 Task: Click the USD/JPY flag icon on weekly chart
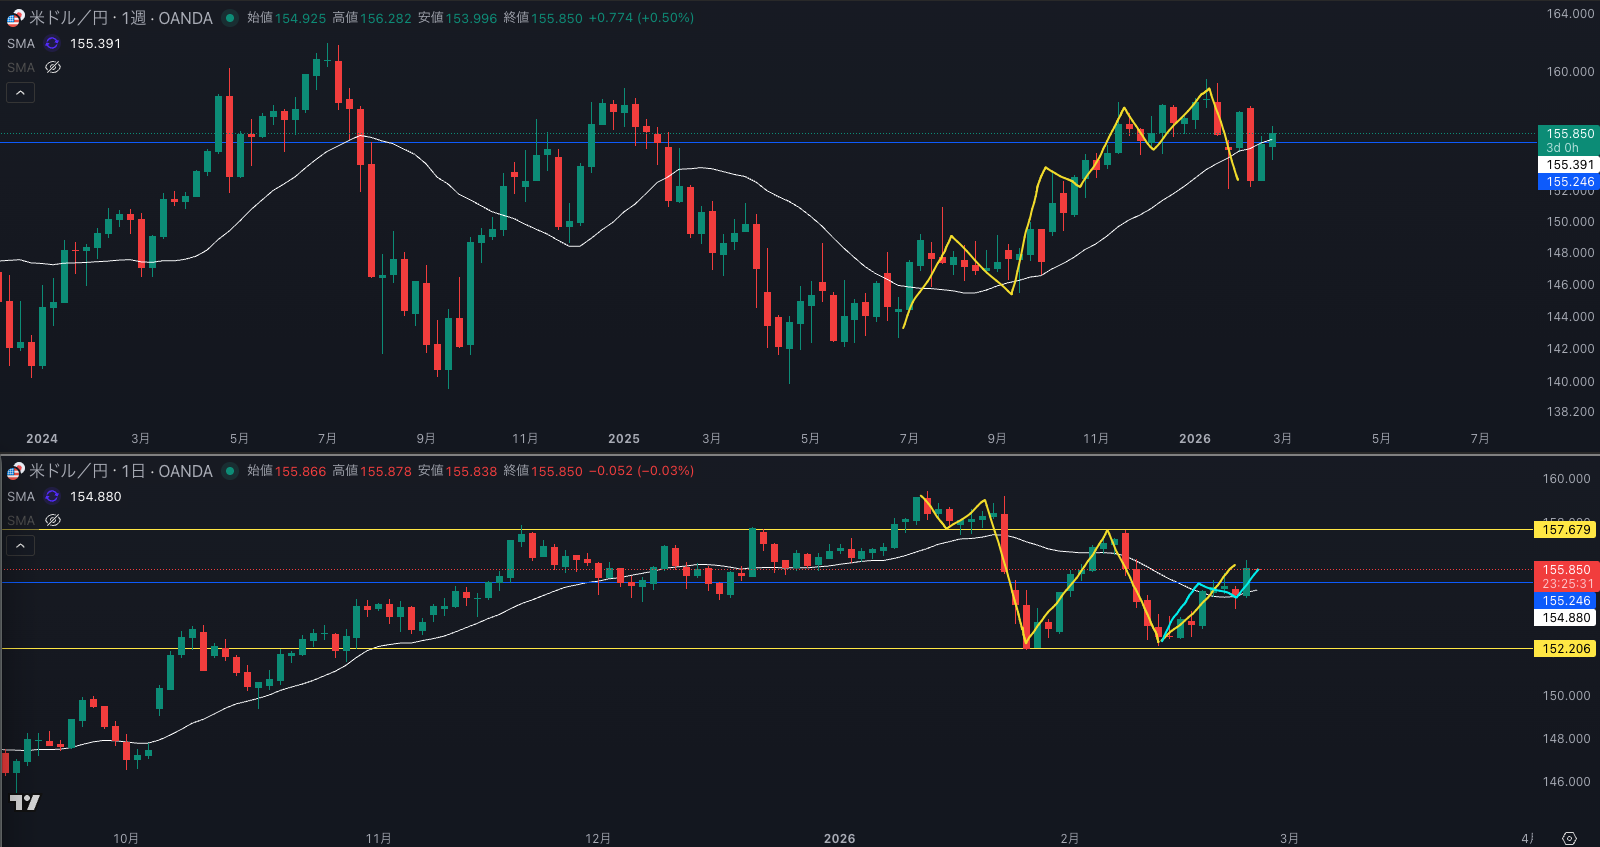16,18
